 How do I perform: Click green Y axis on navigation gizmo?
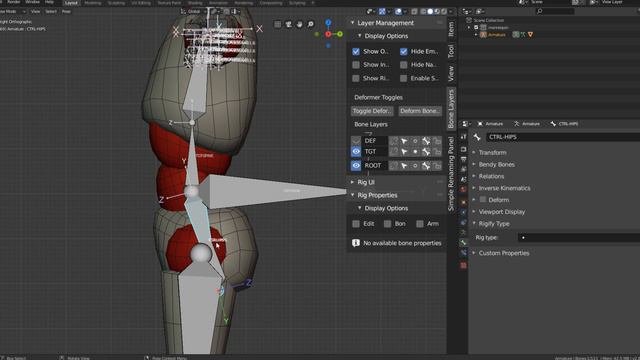340,34
